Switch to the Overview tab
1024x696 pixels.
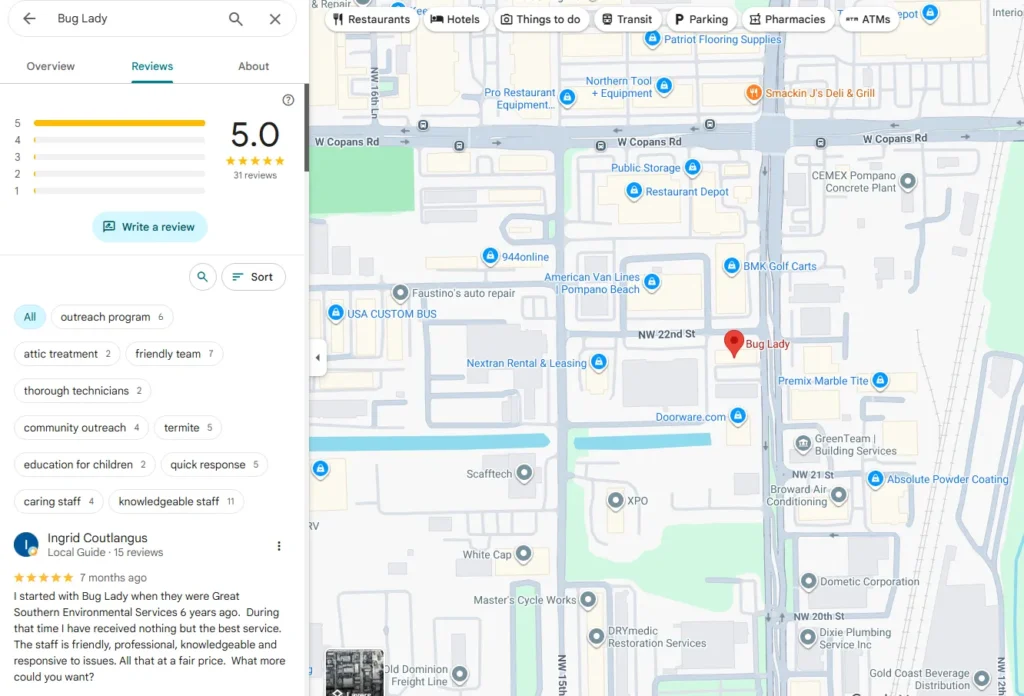coord(50,66)
